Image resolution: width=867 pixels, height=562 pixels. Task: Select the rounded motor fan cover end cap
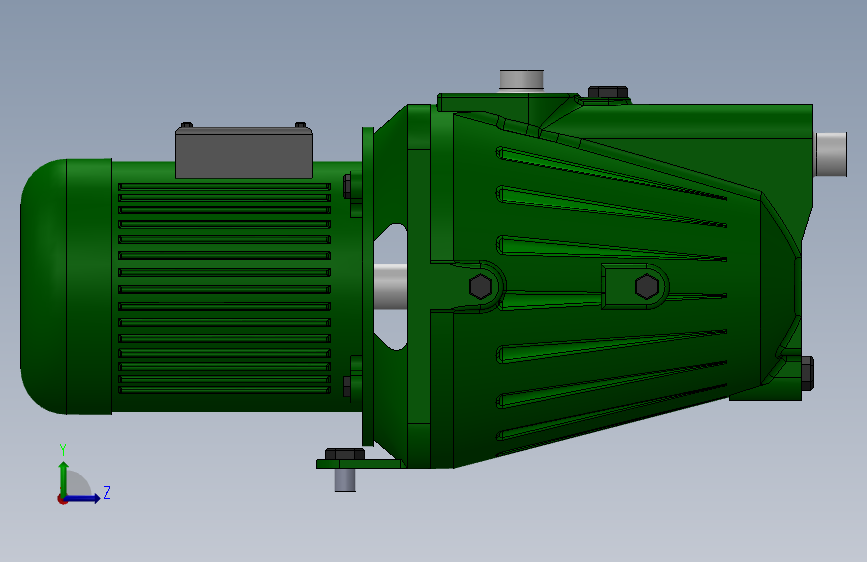66,287
